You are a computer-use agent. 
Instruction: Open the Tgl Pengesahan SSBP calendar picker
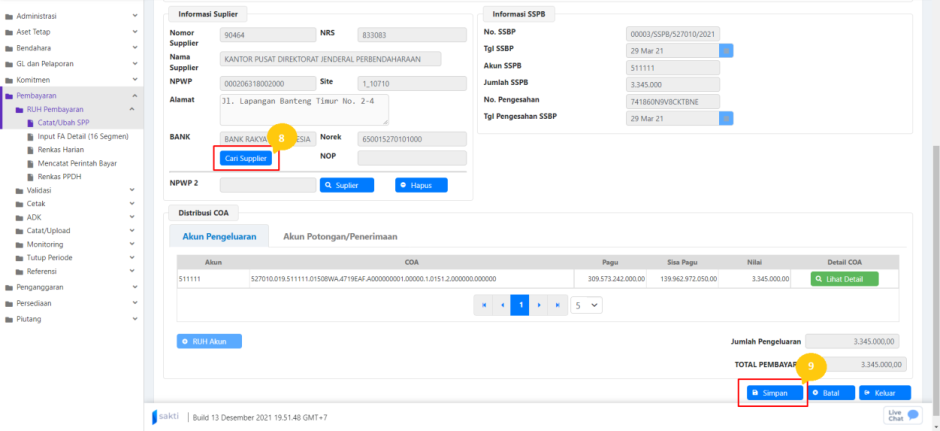click(x=727, y=117)
